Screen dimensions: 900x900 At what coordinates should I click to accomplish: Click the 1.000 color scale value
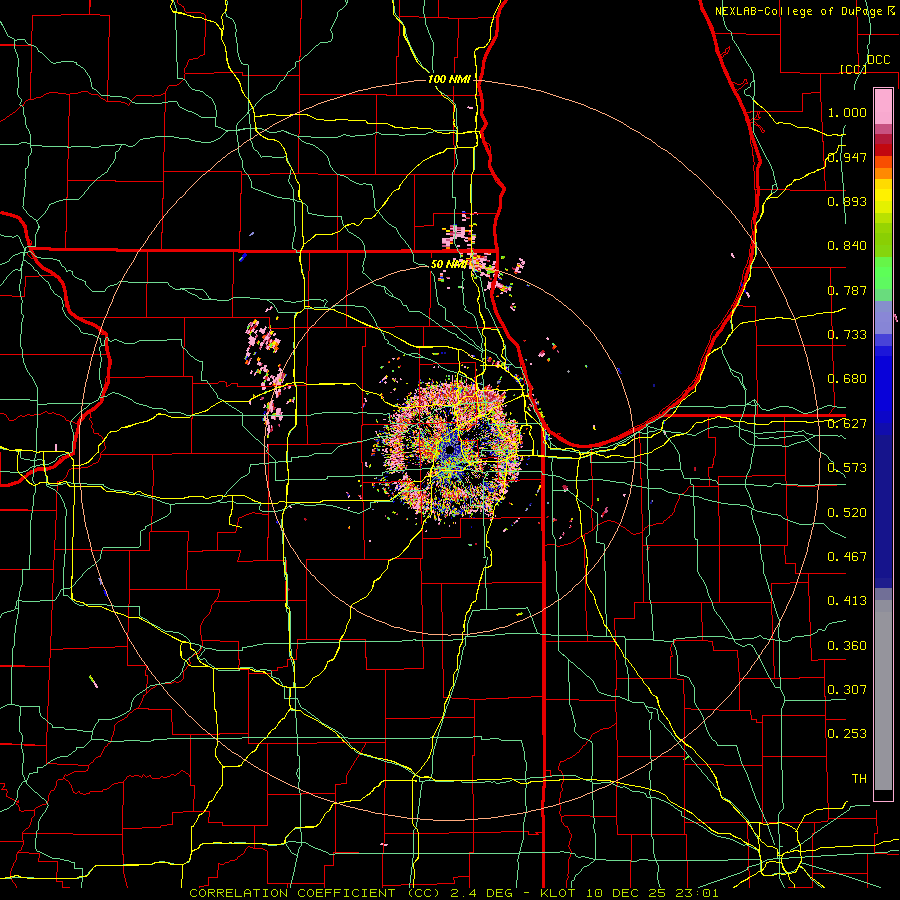tap(847, 112)
